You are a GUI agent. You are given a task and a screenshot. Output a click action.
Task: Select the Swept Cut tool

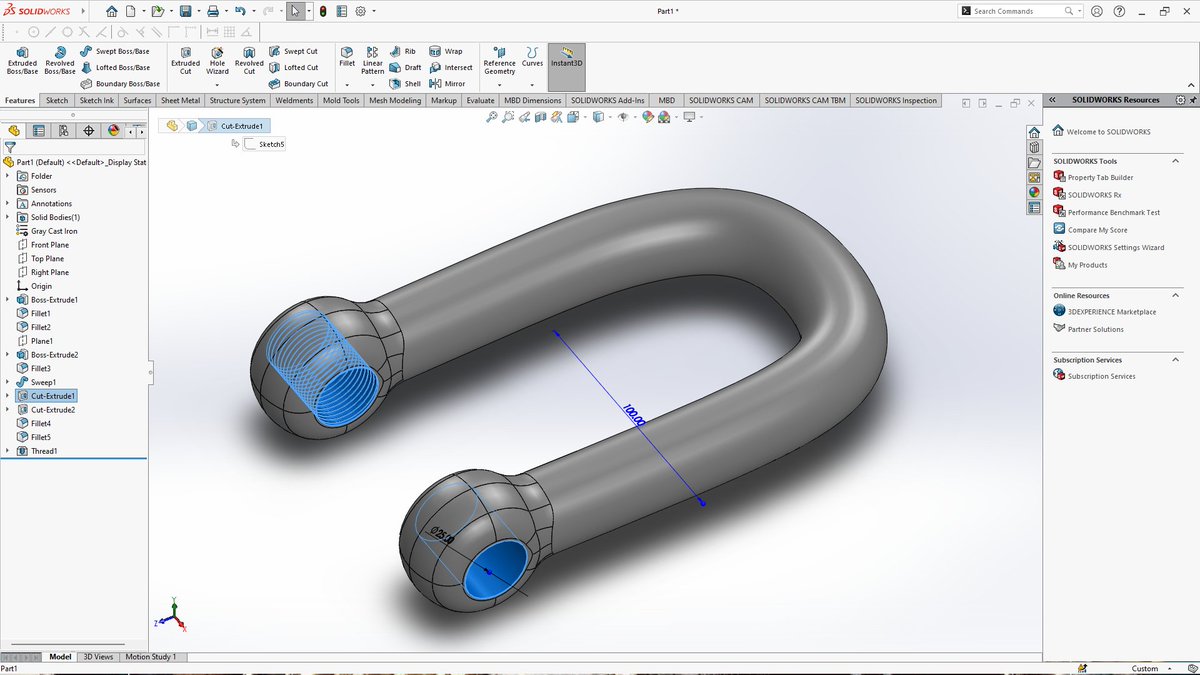pyautogui.click(x=293, y=51)
